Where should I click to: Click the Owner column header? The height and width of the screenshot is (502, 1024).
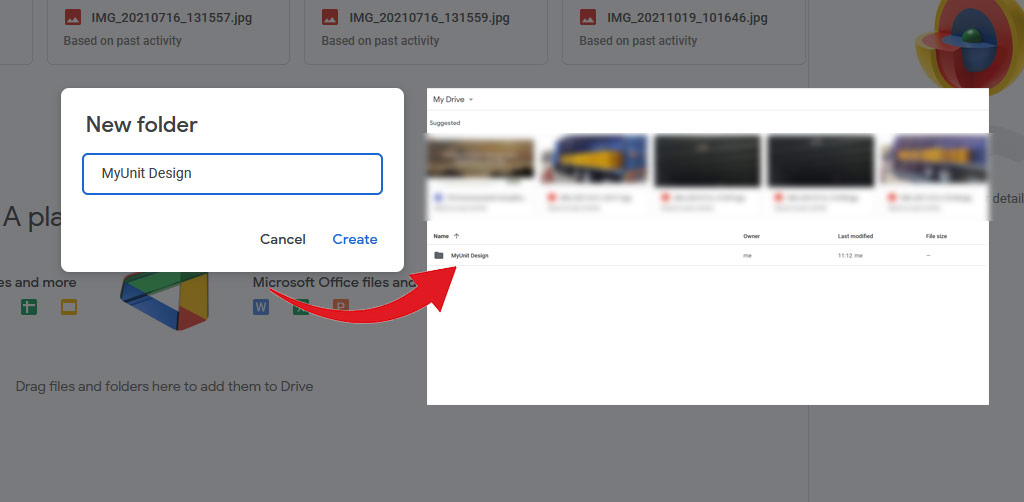751,236
